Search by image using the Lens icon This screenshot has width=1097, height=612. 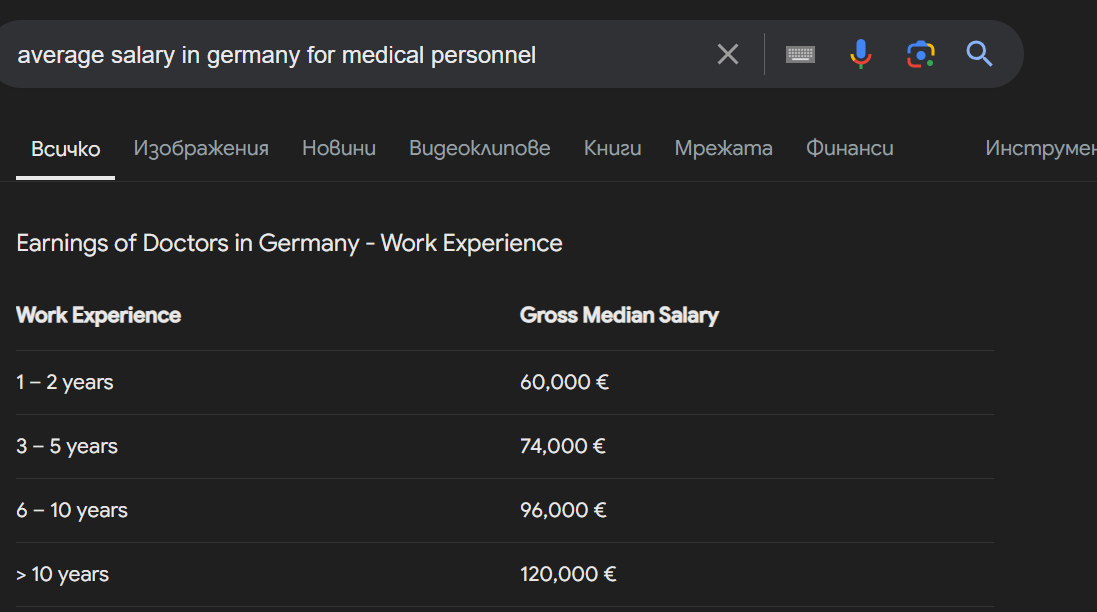920,54
